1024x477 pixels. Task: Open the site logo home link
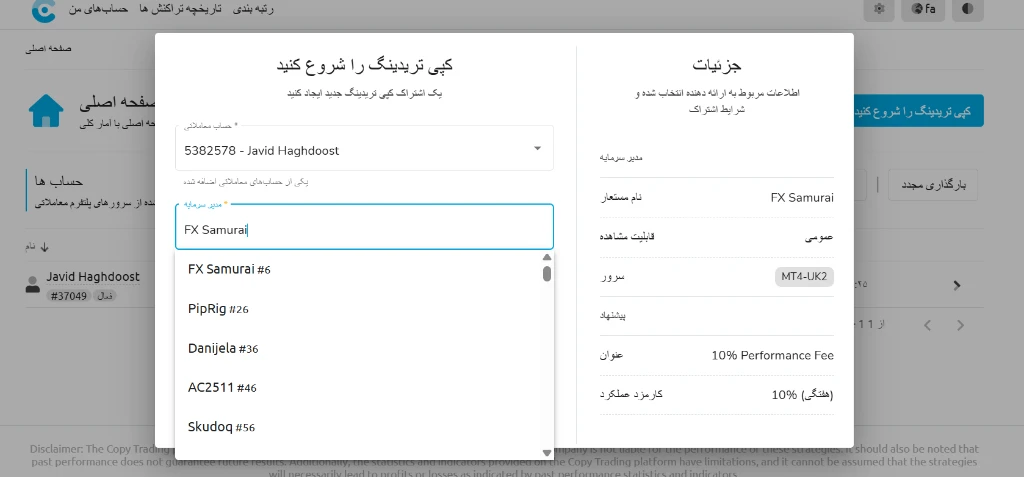coord(44,10)
